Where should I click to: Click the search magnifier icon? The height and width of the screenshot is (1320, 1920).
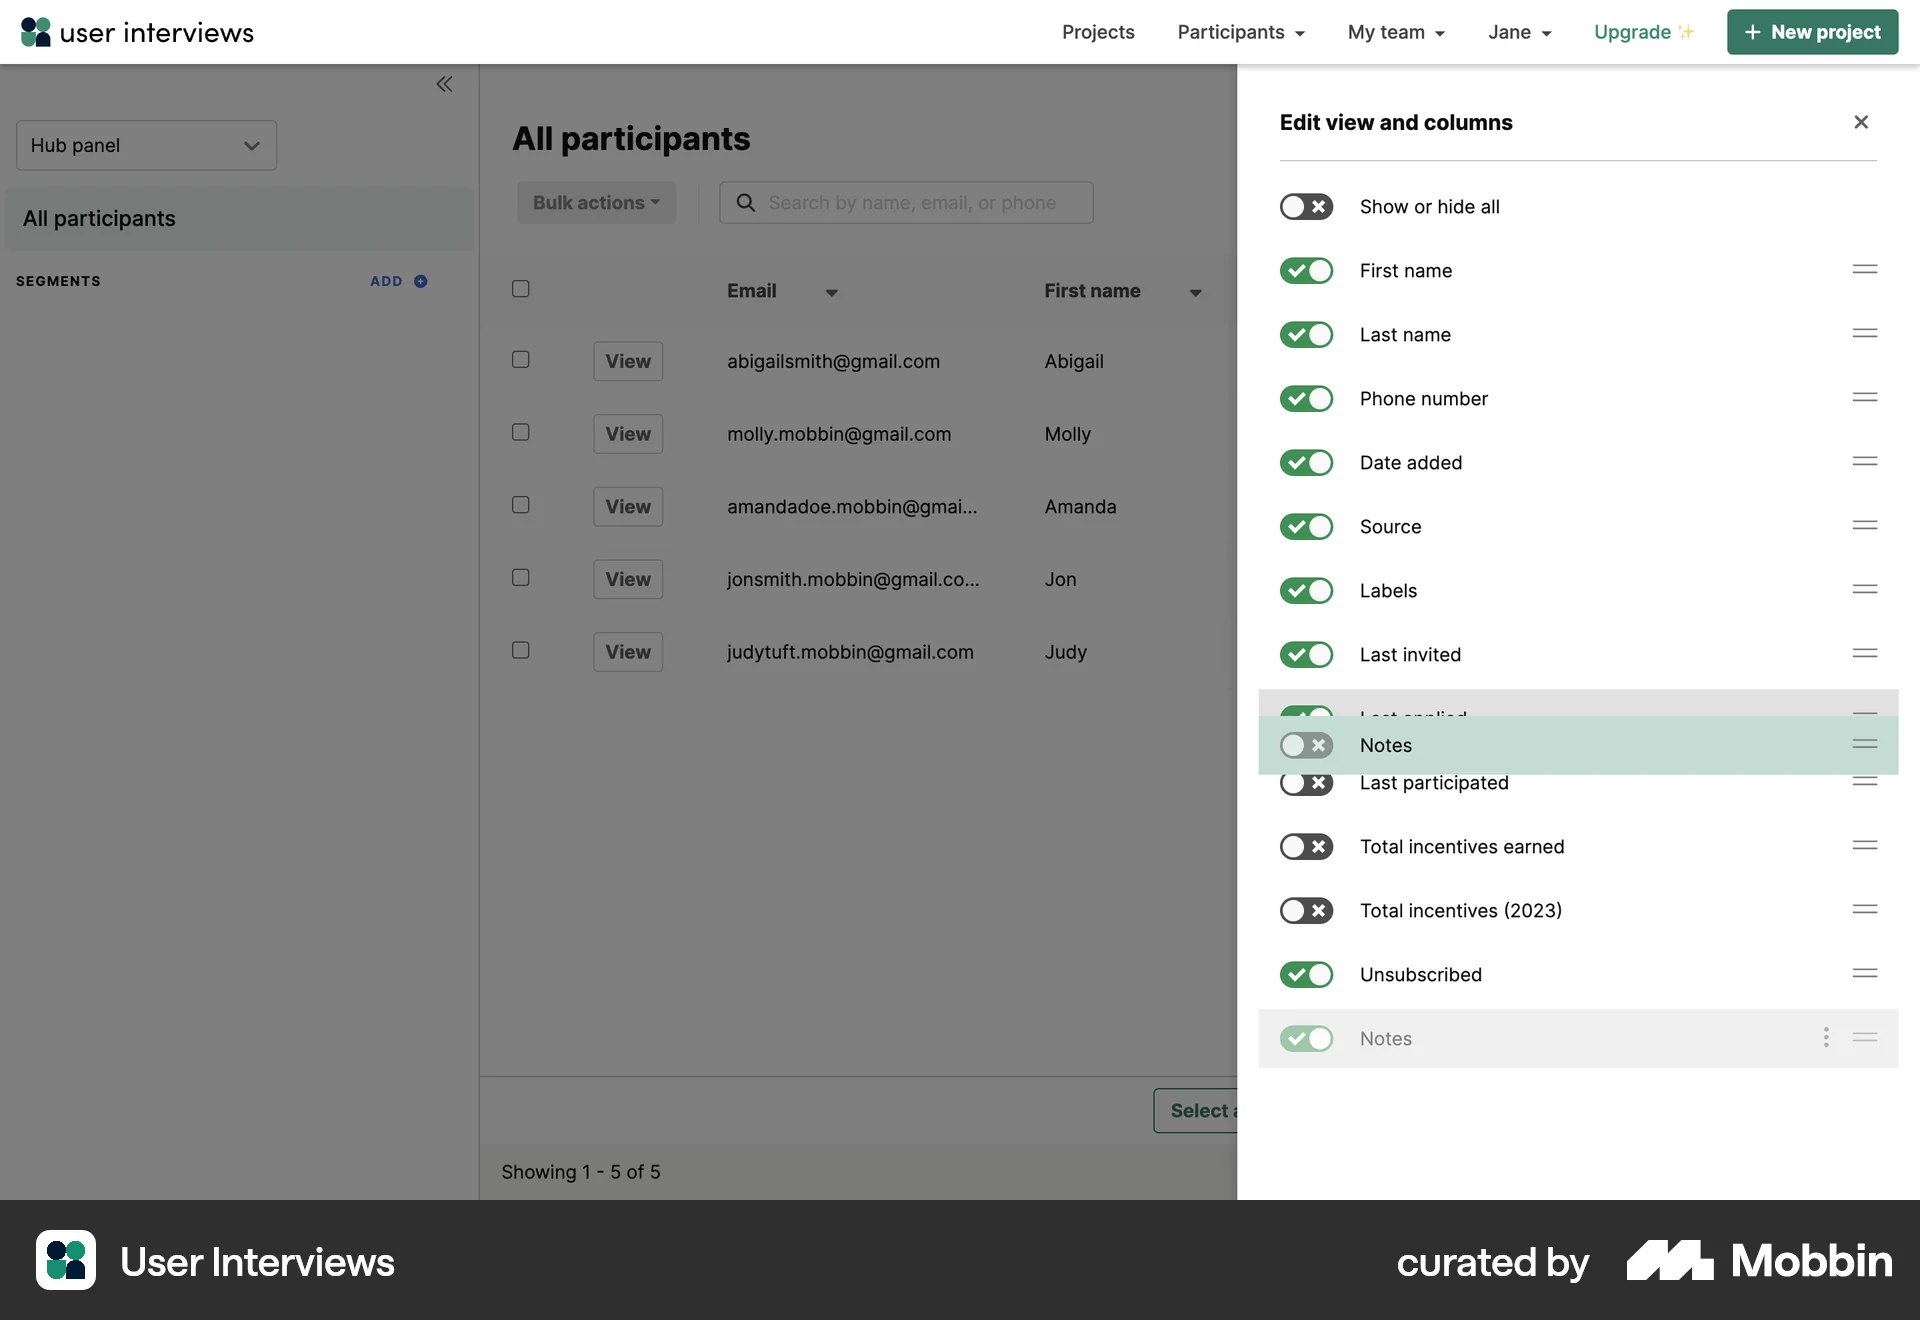point(745,202)
